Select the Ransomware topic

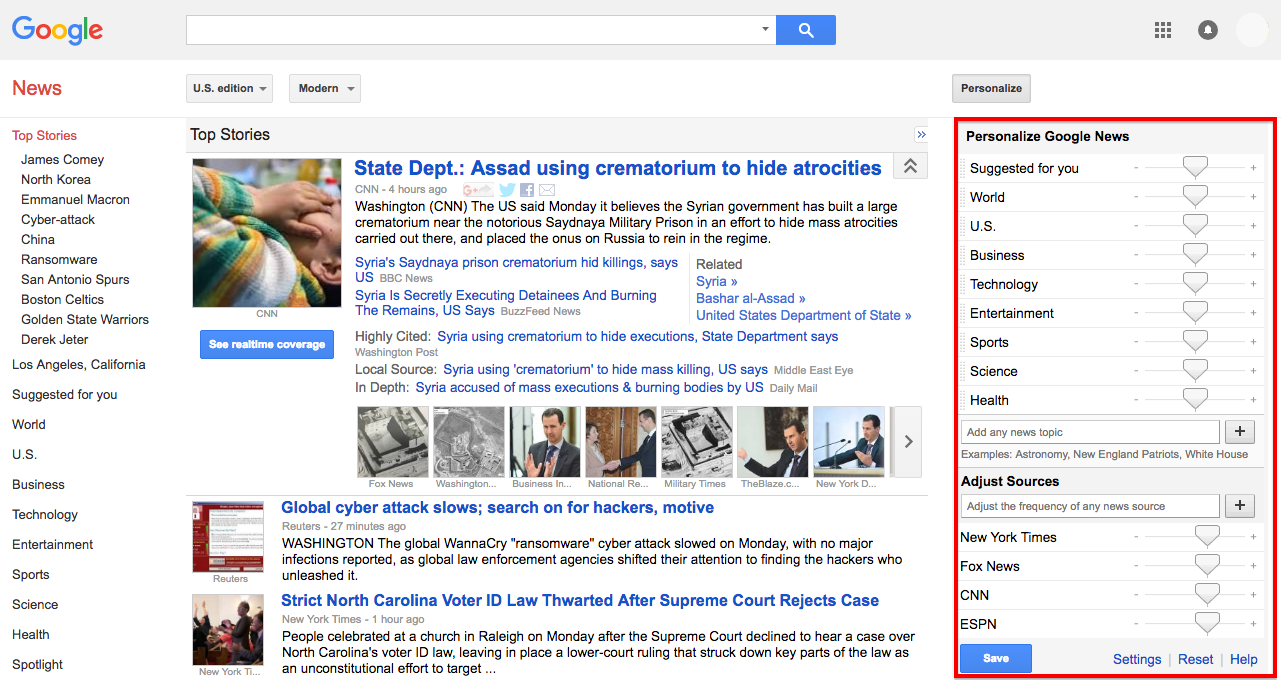click(59, 260)
